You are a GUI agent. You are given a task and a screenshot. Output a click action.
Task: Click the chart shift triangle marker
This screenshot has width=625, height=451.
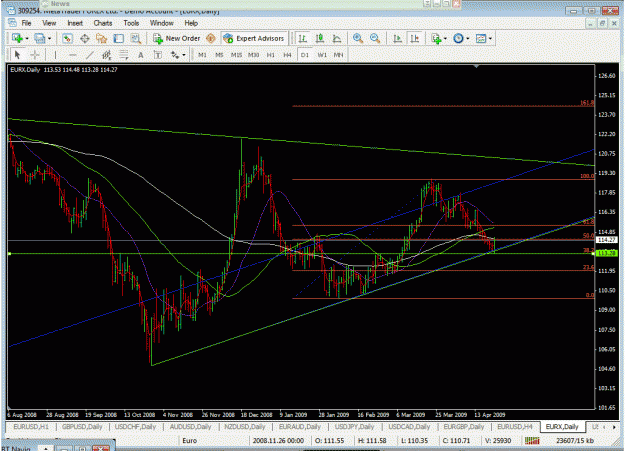pos(476,66)
